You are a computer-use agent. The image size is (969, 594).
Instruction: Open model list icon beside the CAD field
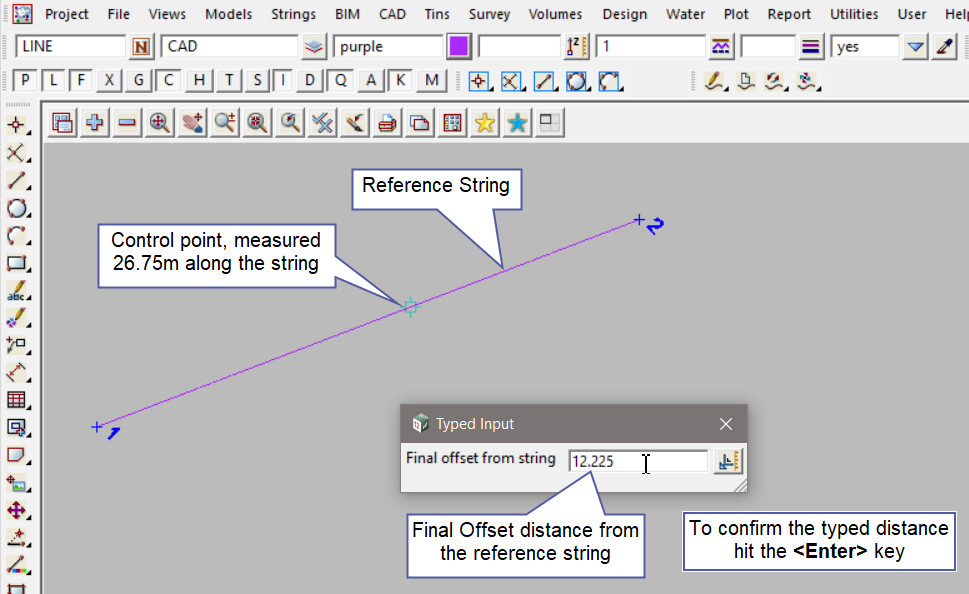coord(314,47)
